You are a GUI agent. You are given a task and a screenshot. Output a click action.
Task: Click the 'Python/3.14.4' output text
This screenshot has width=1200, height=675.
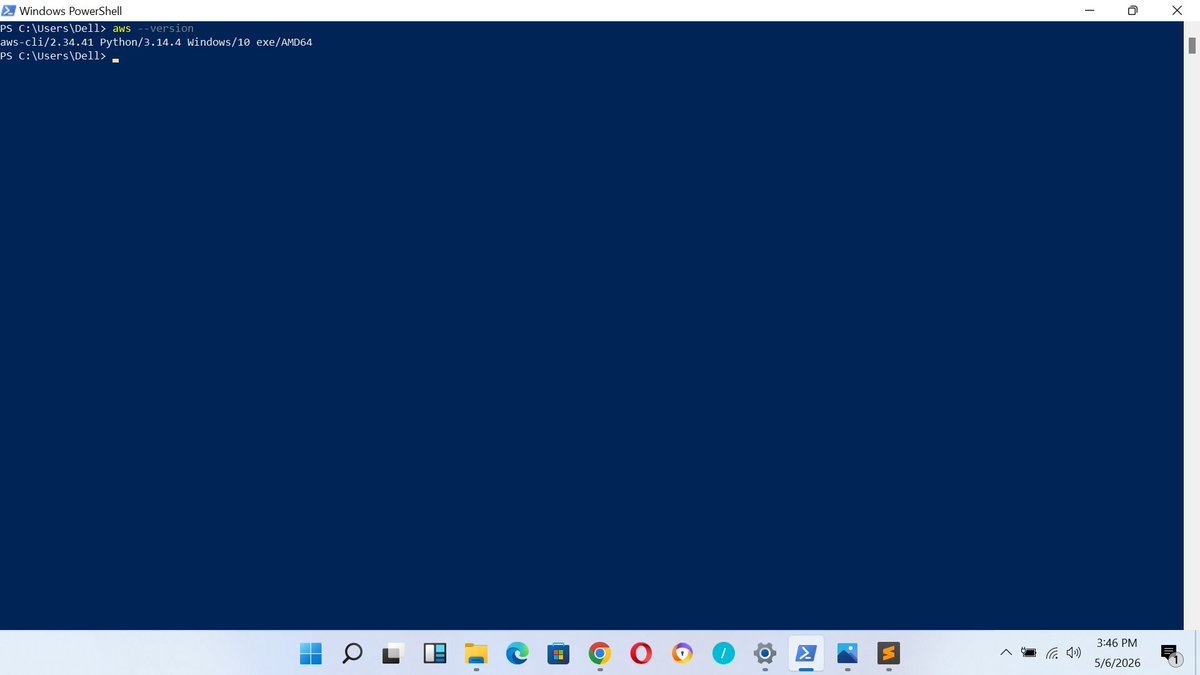141,43
